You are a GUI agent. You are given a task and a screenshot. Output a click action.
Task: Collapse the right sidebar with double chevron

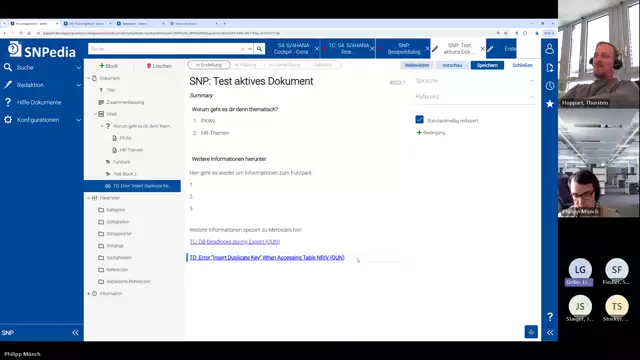pos(550,333)
